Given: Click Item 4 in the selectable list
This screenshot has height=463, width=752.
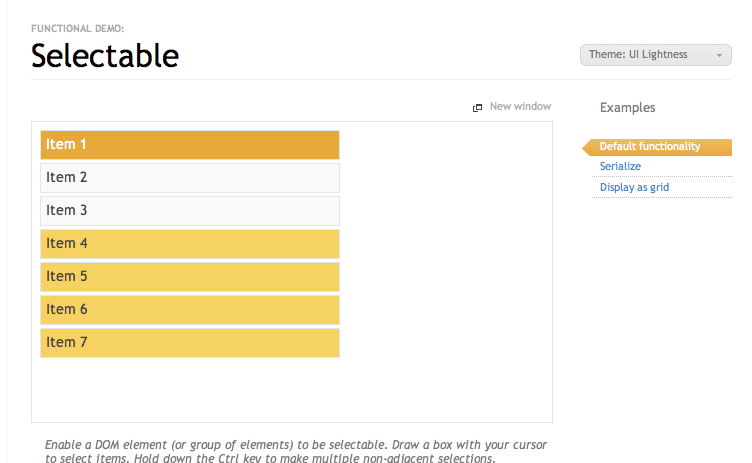Looking at the screenshot, I should pyautogui.click(x=190, y=244).
